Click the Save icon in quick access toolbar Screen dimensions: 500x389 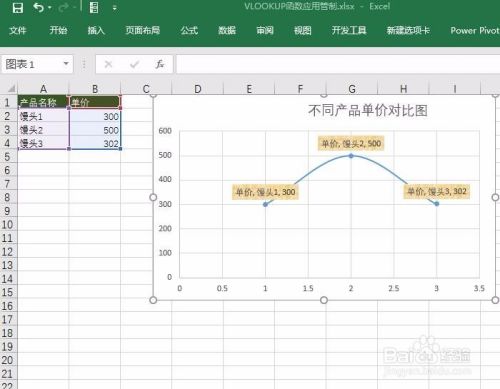(18, 7)
